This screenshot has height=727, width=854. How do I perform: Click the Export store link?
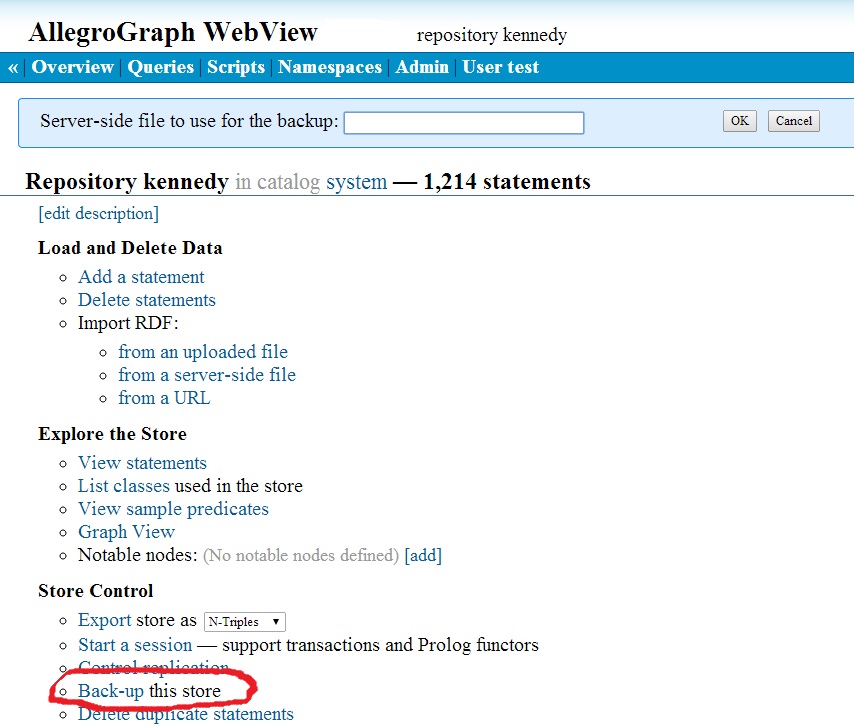(x=105, y=620)
